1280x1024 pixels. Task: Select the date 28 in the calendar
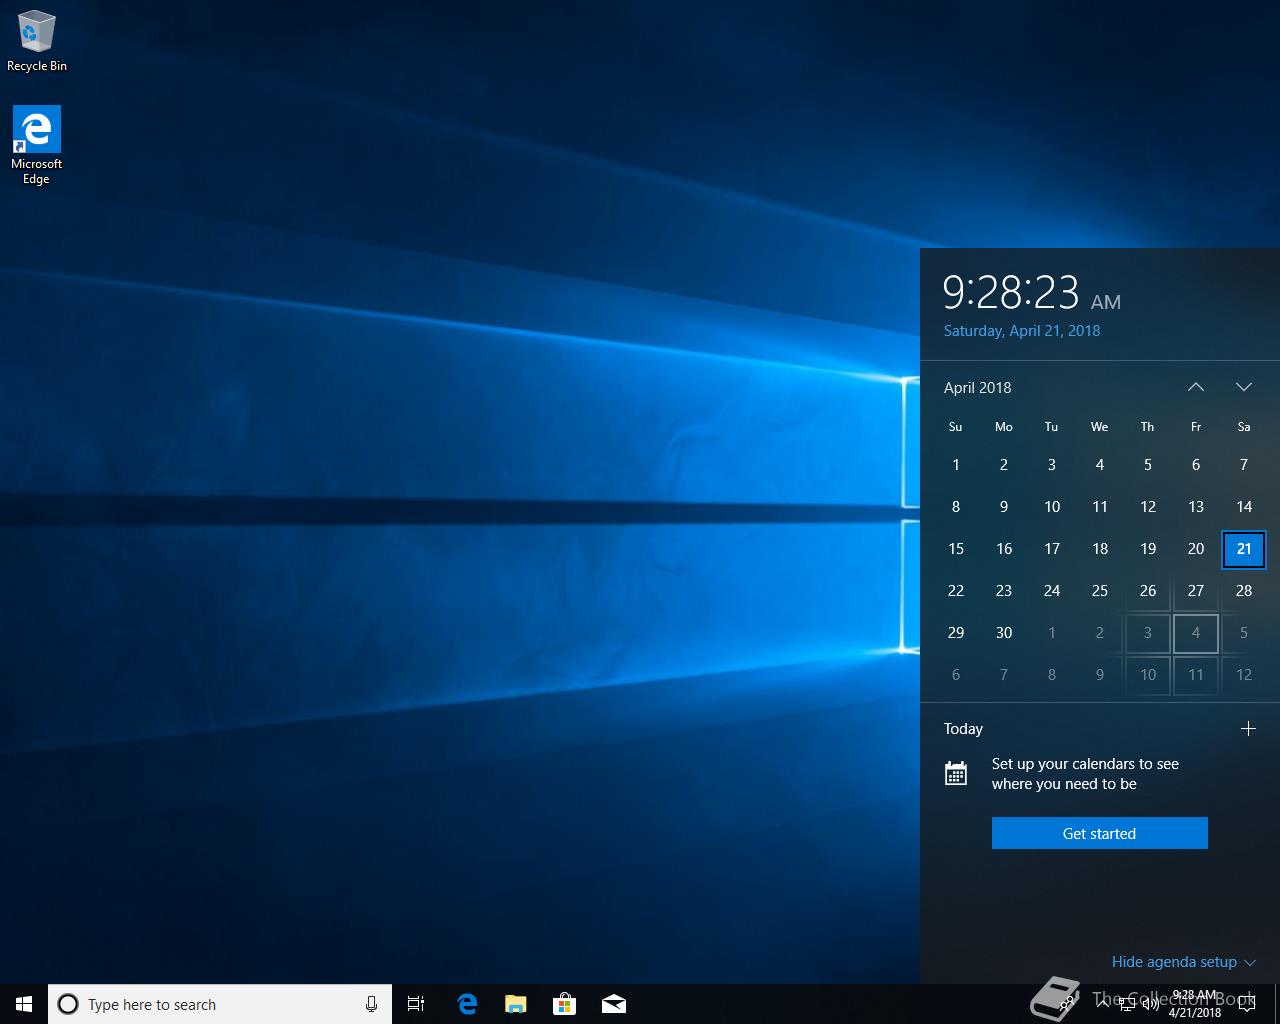coord(1244,591)
